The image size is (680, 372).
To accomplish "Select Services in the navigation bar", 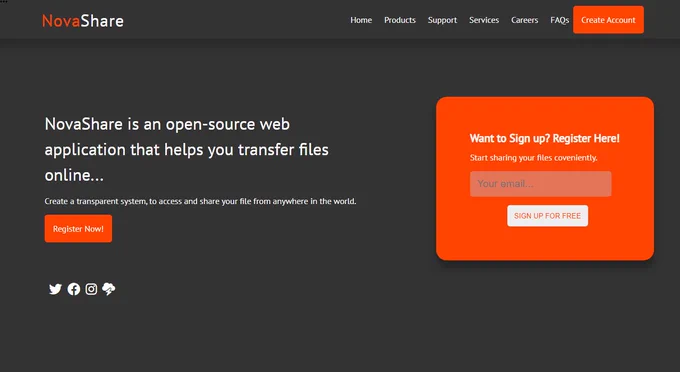I will point(484,20).
